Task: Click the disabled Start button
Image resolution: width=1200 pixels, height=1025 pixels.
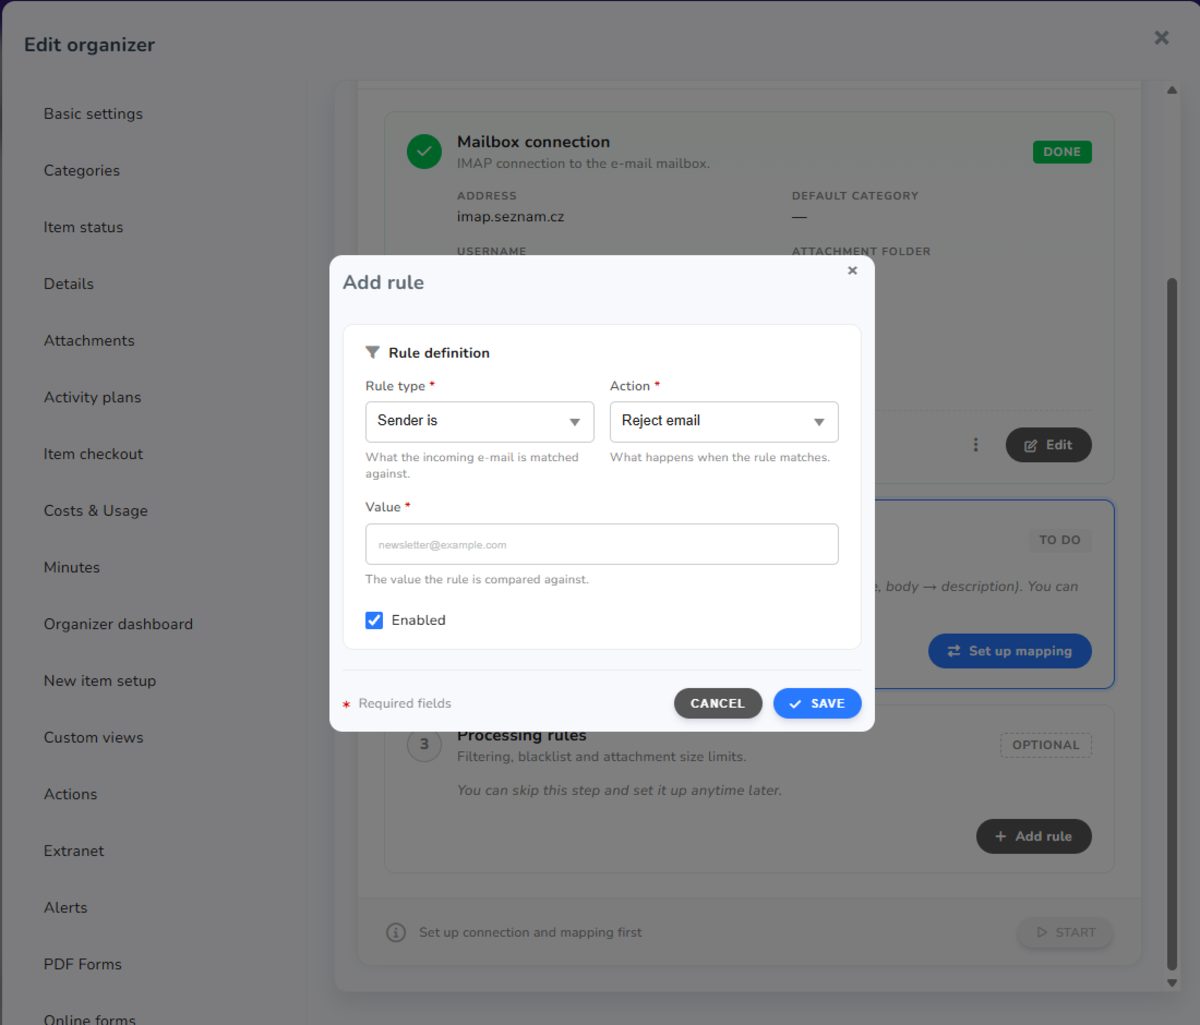Action: 1065,932
